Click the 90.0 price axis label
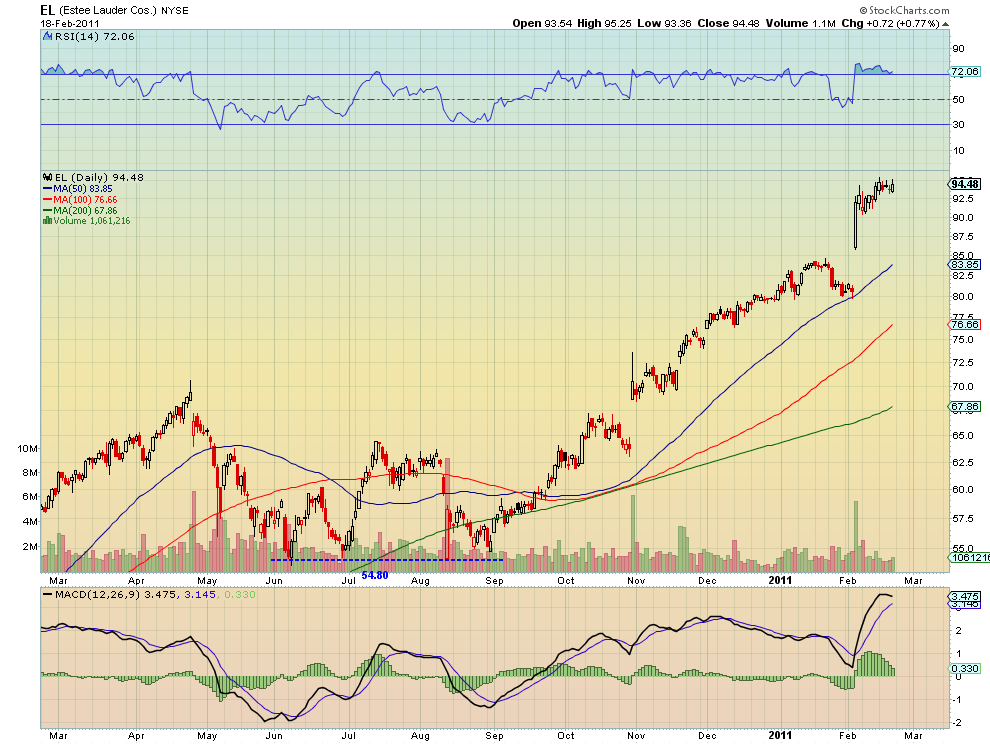 [963, 217]
